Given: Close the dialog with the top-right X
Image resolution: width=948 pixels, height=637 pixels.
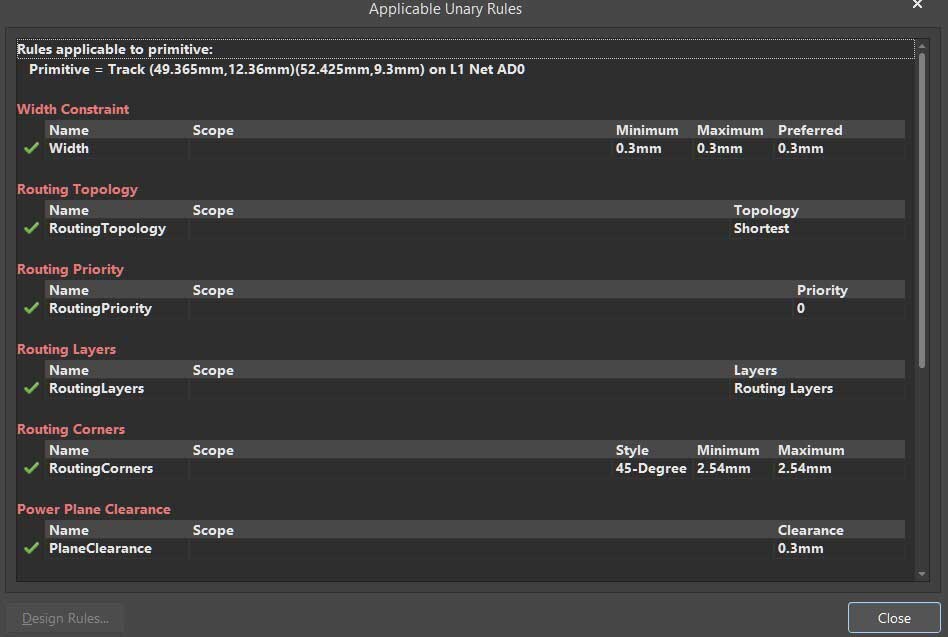Looking at the screenshot, I should [x=917, y=6].
